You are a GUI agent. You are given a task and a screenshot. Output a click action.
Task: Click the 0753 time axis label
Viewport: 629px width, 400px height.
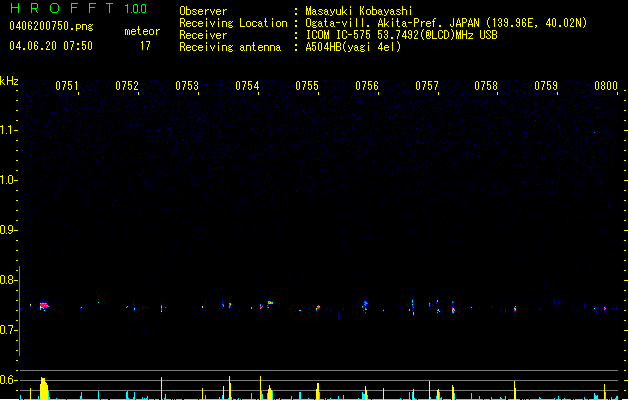(x=187, y=86)
